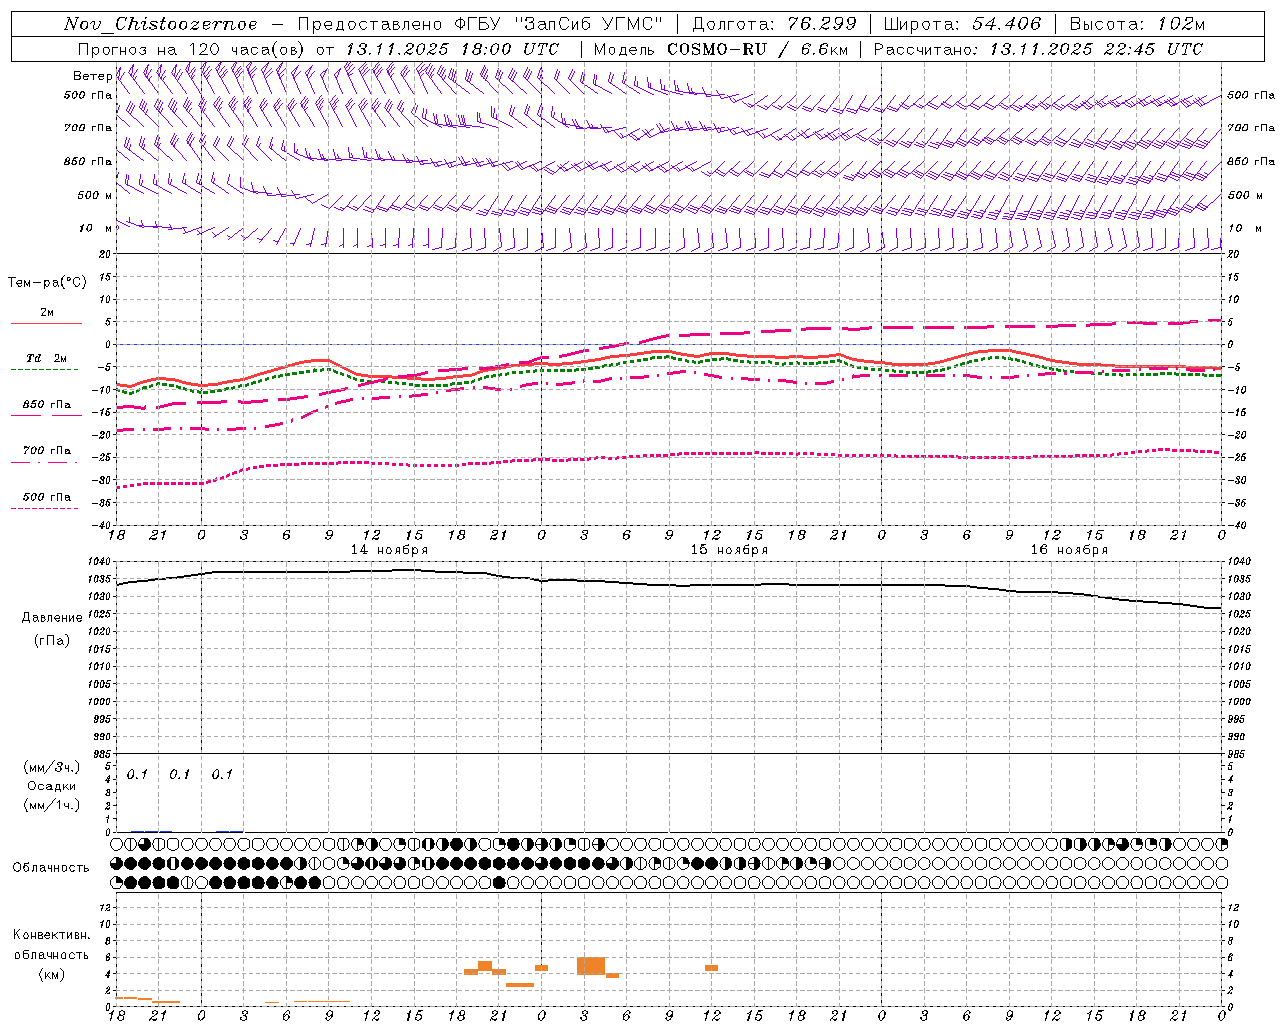Click the 700 гПа temperature legend entry

pos(47,451)
